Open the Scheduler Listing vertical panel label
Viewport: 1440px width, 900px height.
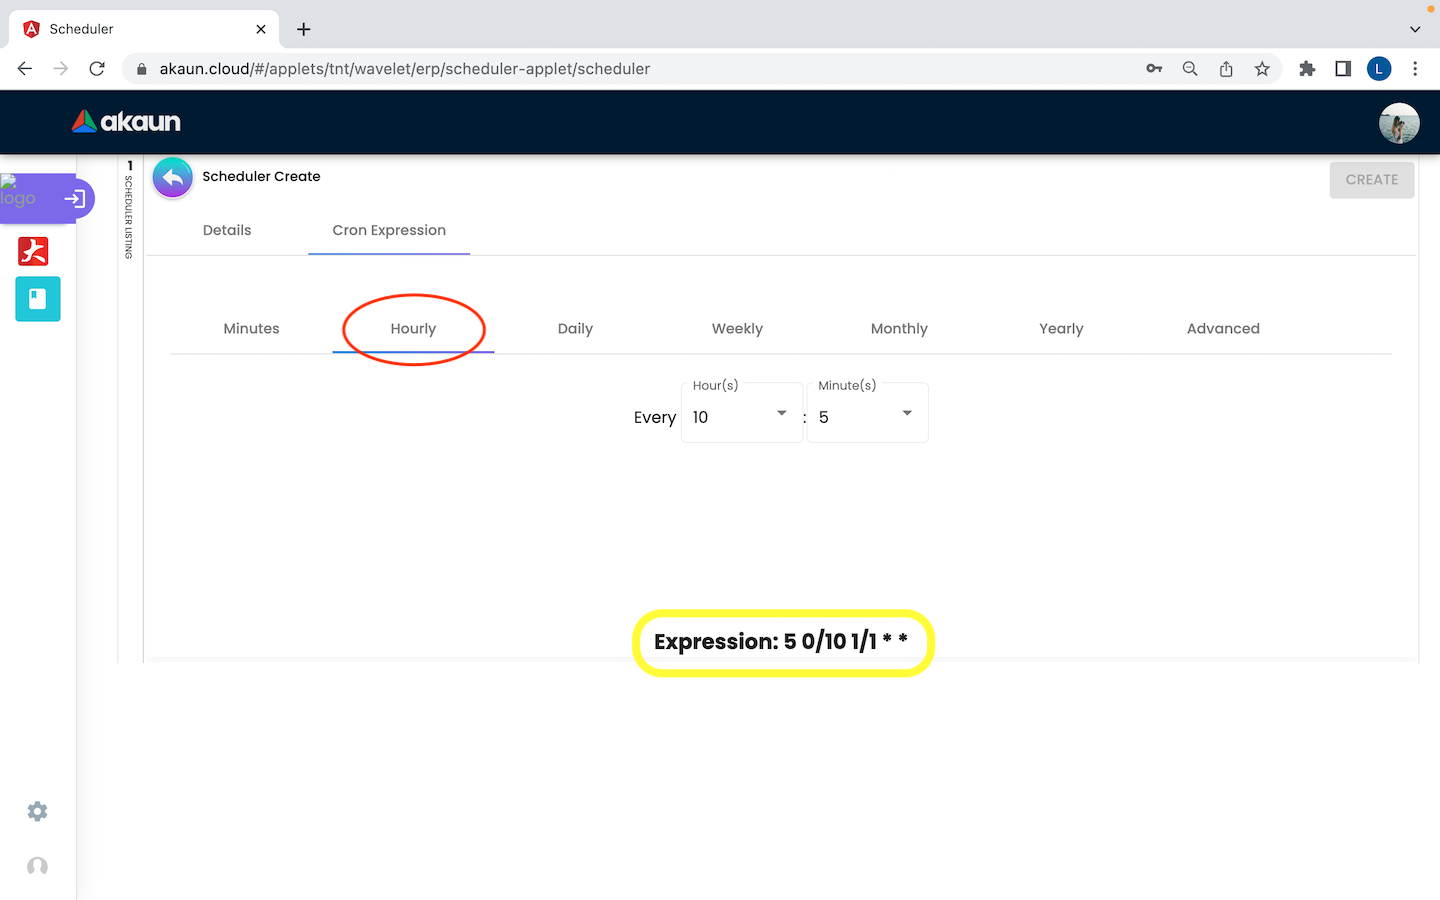(129, 215)
